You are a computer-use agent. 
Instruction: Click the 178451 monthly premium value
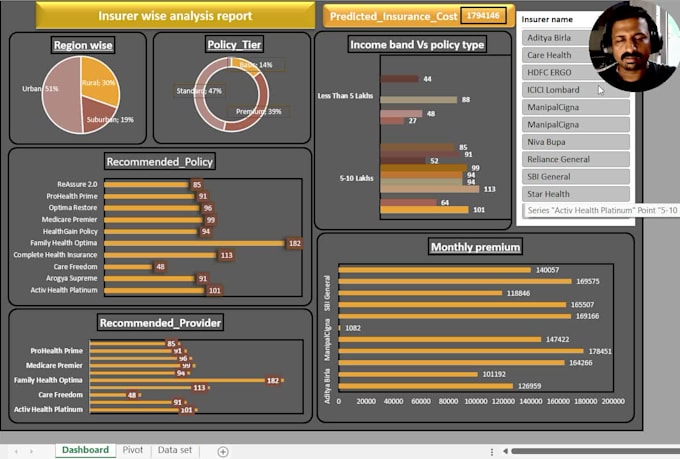pos(600,351)
